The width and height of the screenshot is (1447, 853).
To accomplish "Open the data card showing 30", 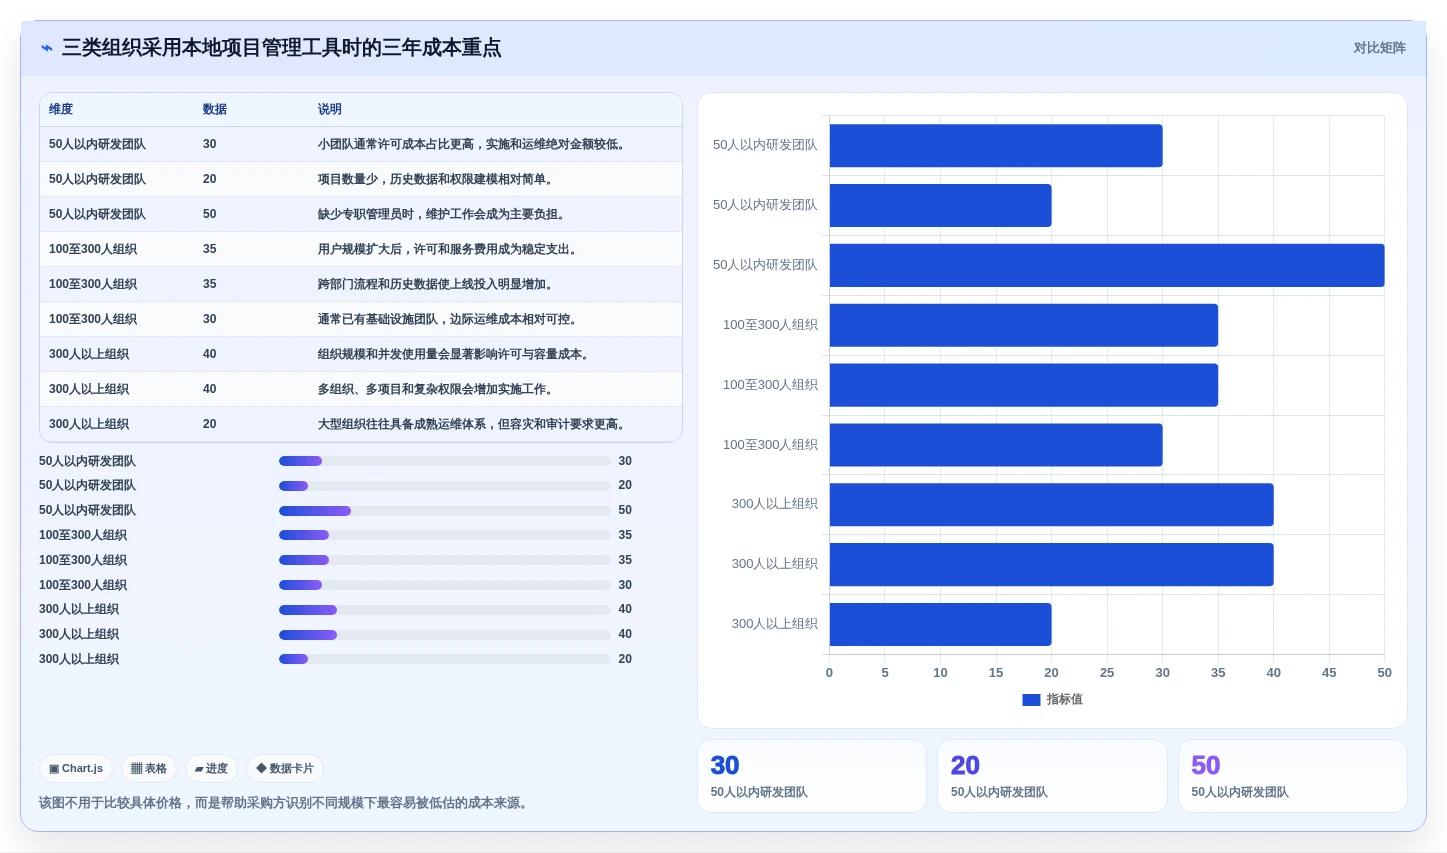I will pyautogui.click(x=812, y=776).
